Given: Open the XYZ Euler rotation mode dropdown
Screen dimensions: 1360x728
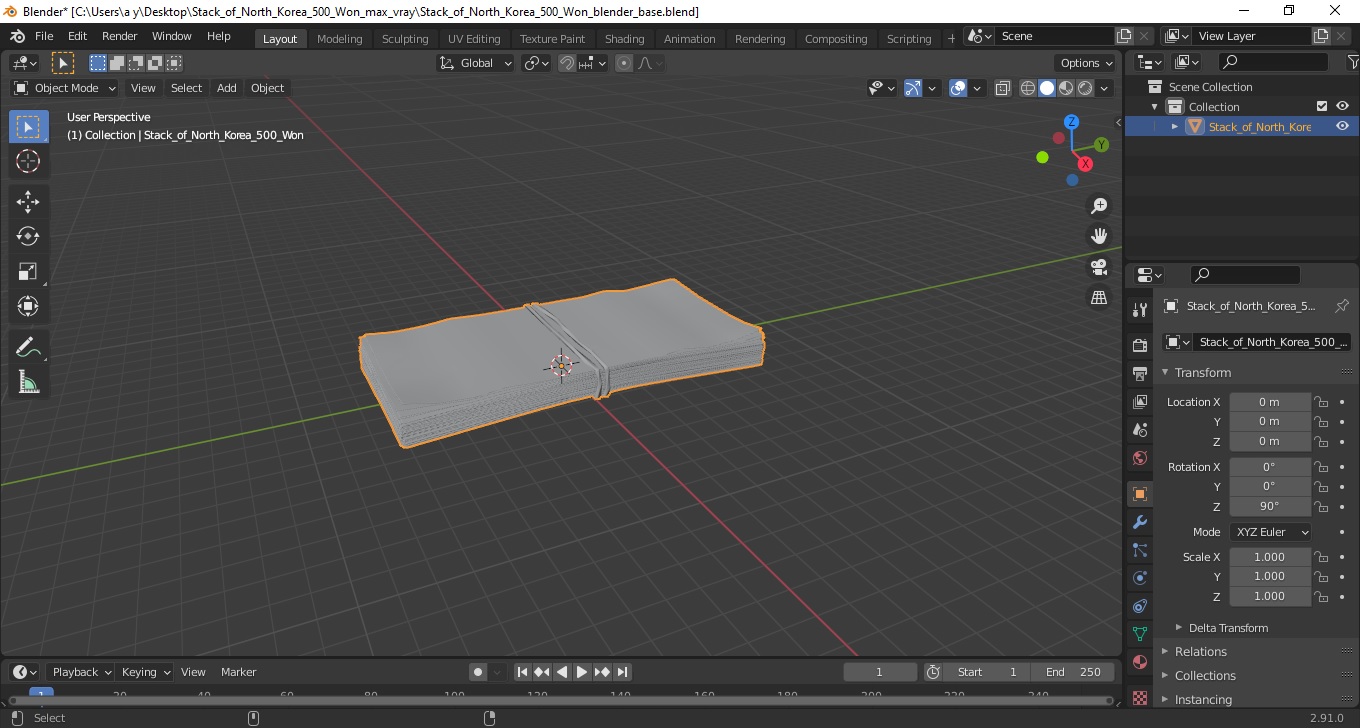Looking at the screenshot, I should tap(1270, 532).
